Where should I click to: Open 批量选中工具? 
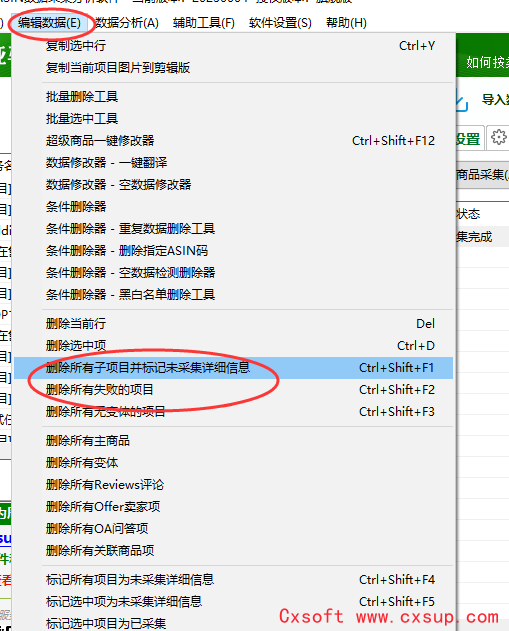[233, 119]
